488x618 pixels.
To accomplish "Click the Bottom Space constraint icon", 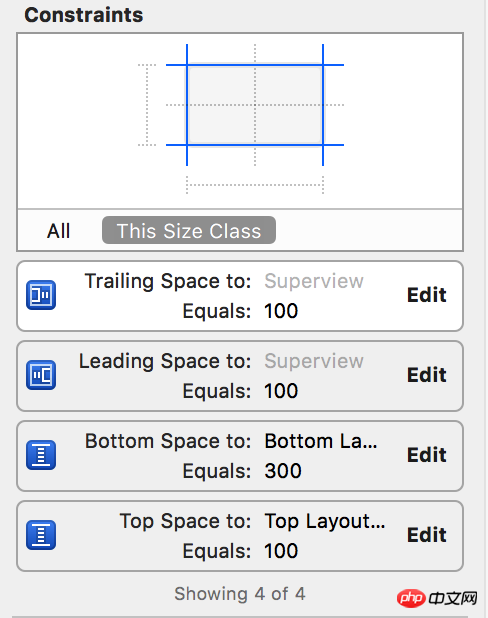I will [41, 455].
